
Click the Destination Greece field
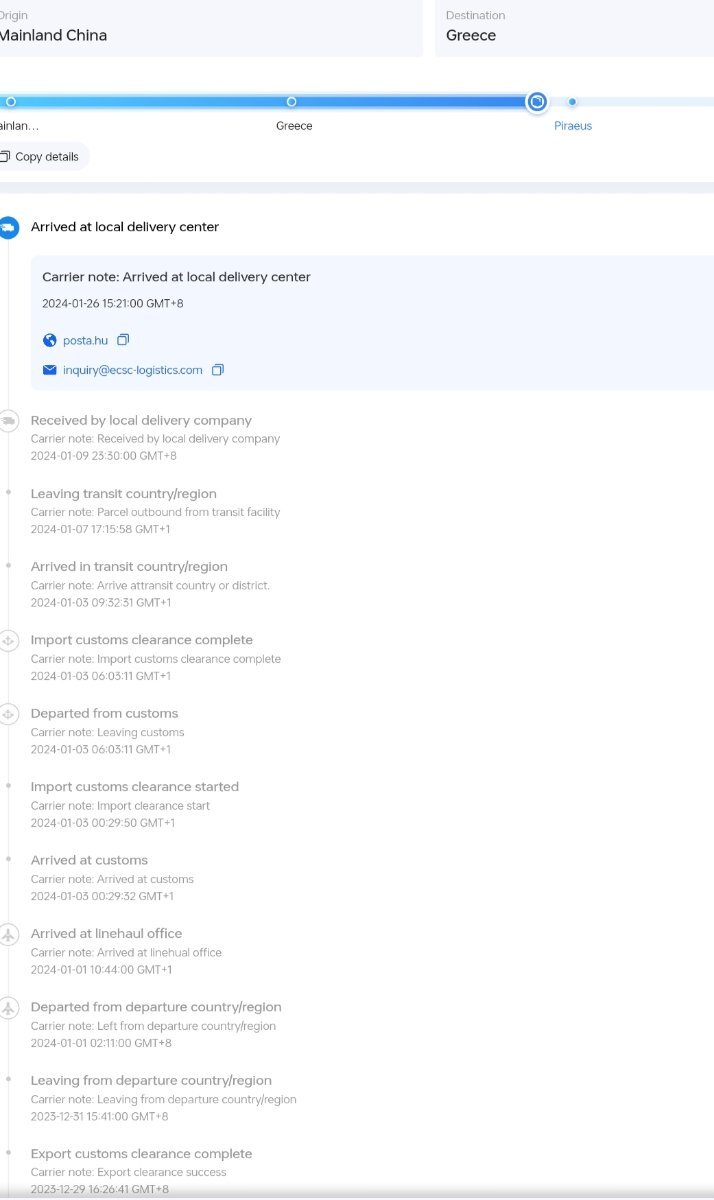click(574, 28)
